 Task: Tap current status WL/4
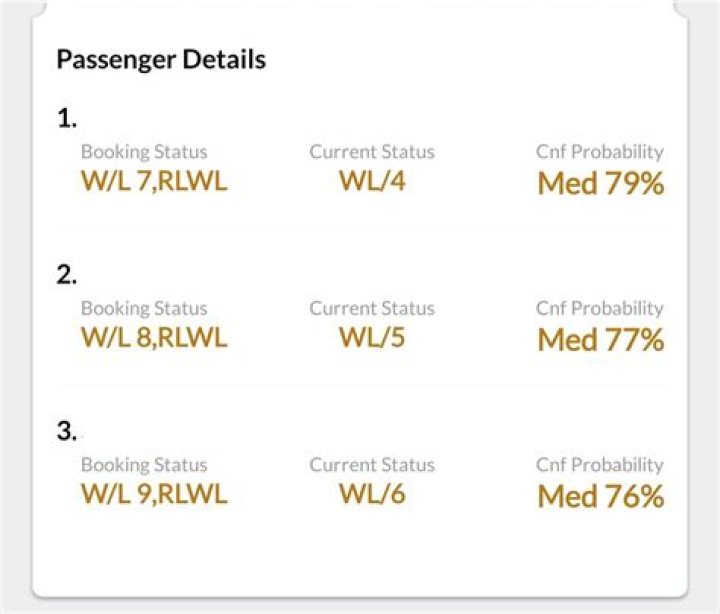pyautogui.click(x=372, y=181)
